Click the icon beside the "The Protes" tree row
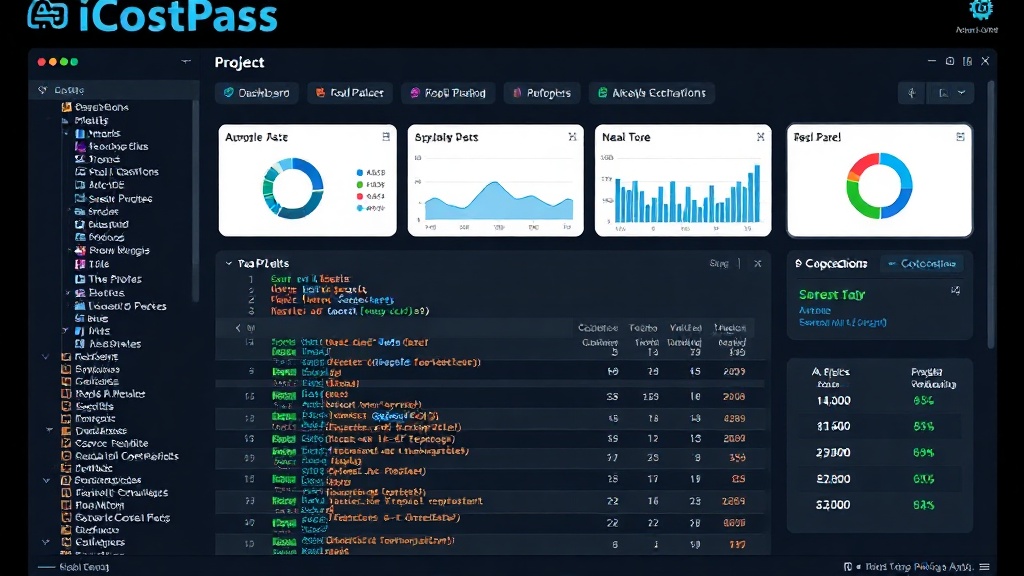This screenshot has height=576, width=1024. tap(80, 279)
